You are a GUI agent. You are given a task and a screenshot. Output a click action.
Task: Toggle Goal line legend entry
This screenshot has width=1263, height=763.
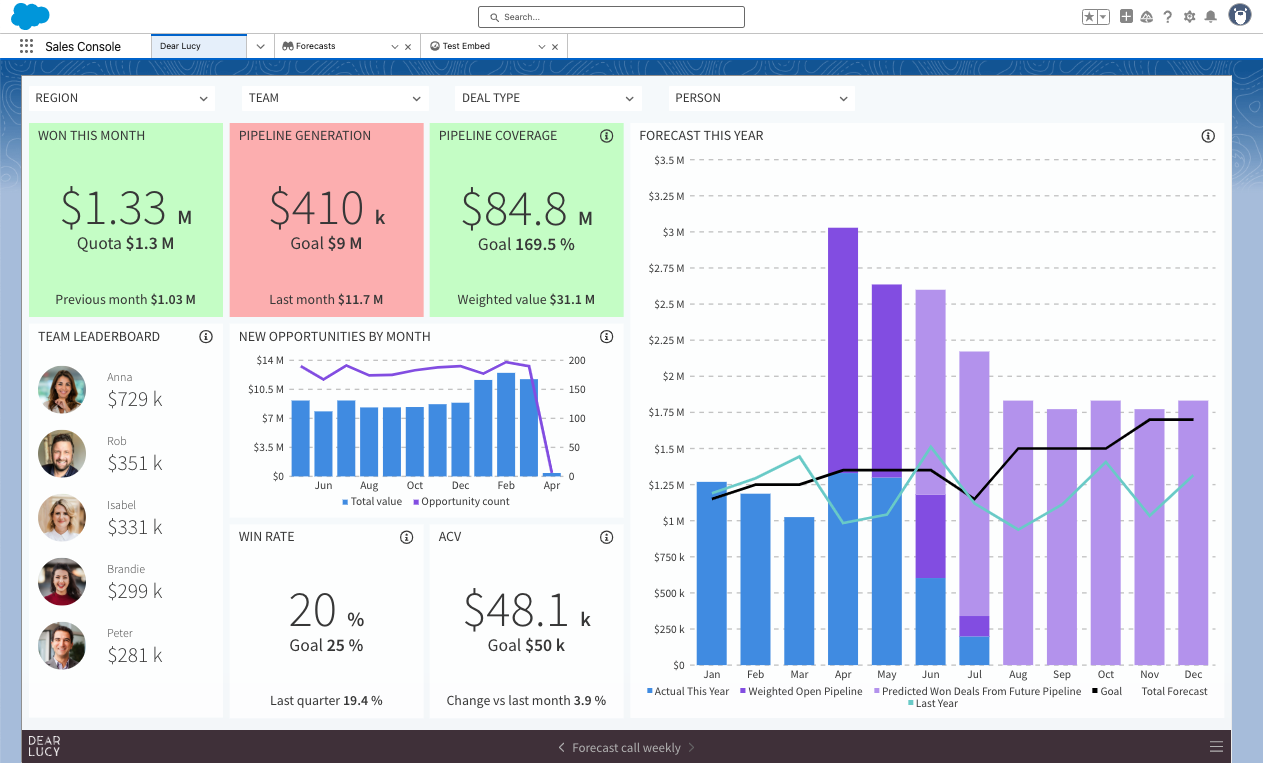[x=1107, y=692]
